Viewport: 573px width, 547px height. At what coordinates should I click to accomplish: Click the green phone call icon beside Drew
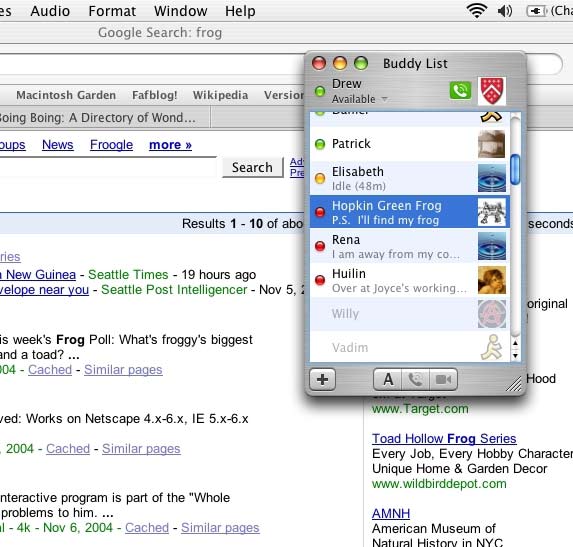[460, 90]
